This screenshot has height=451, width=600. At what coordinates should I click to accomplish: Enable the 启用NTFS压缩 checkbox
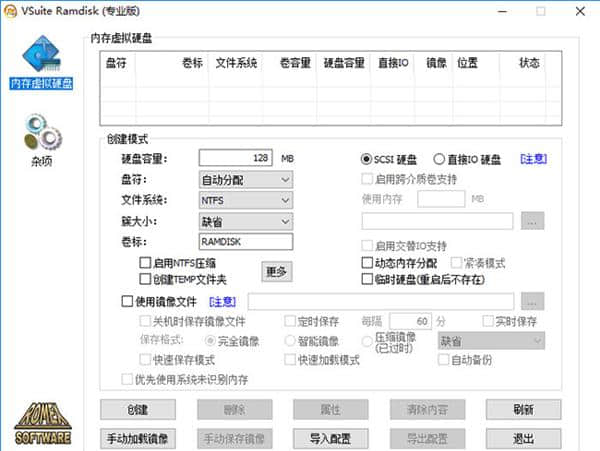click(145, 262)
